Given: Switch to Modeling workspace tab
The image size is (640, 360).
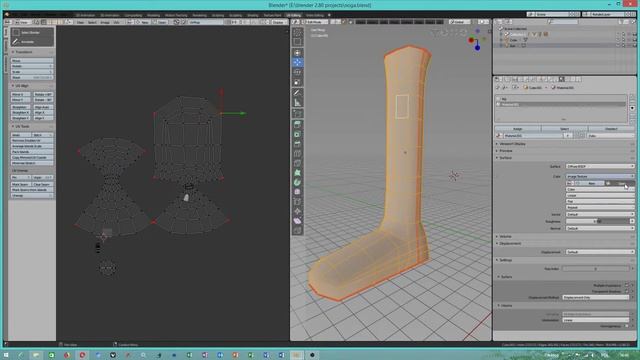Looking at the screenshot, I should [153, 15].
